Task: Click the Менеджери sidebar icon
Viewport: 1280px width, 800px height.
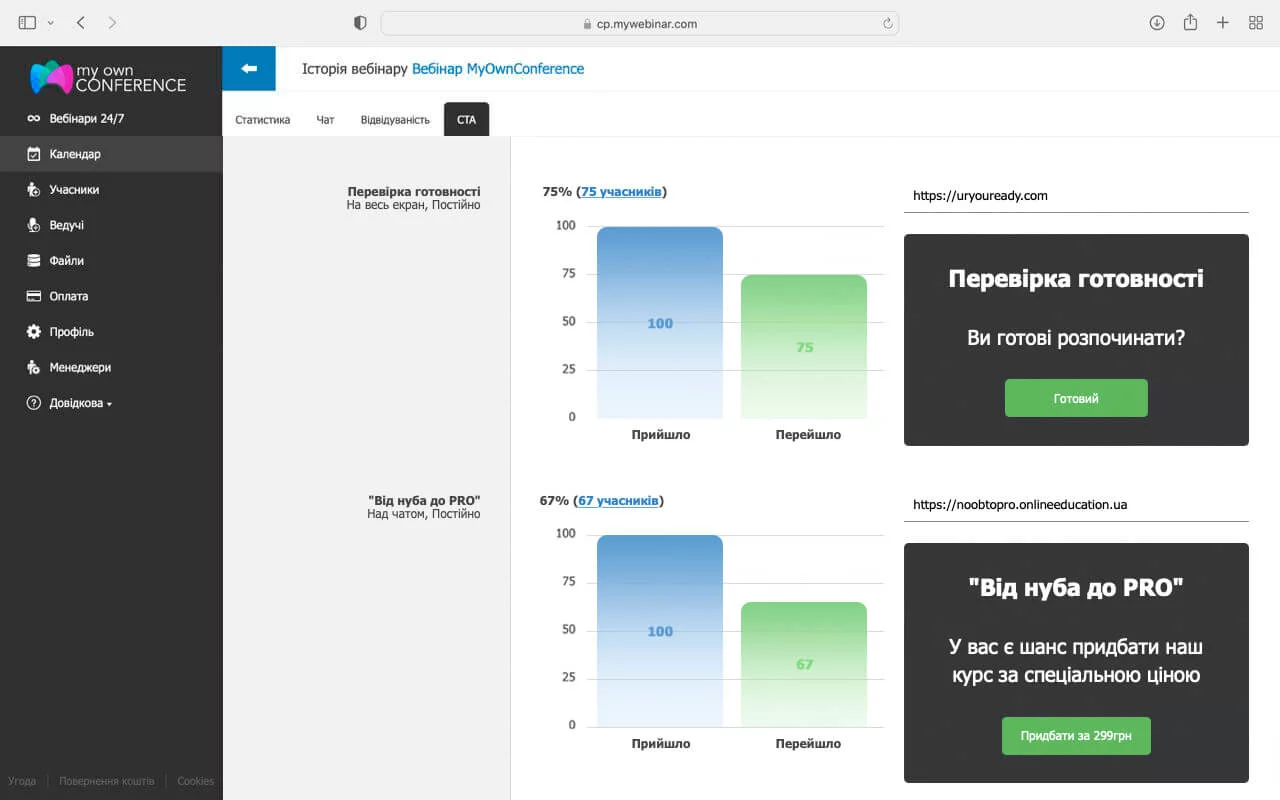Action: 33,367
